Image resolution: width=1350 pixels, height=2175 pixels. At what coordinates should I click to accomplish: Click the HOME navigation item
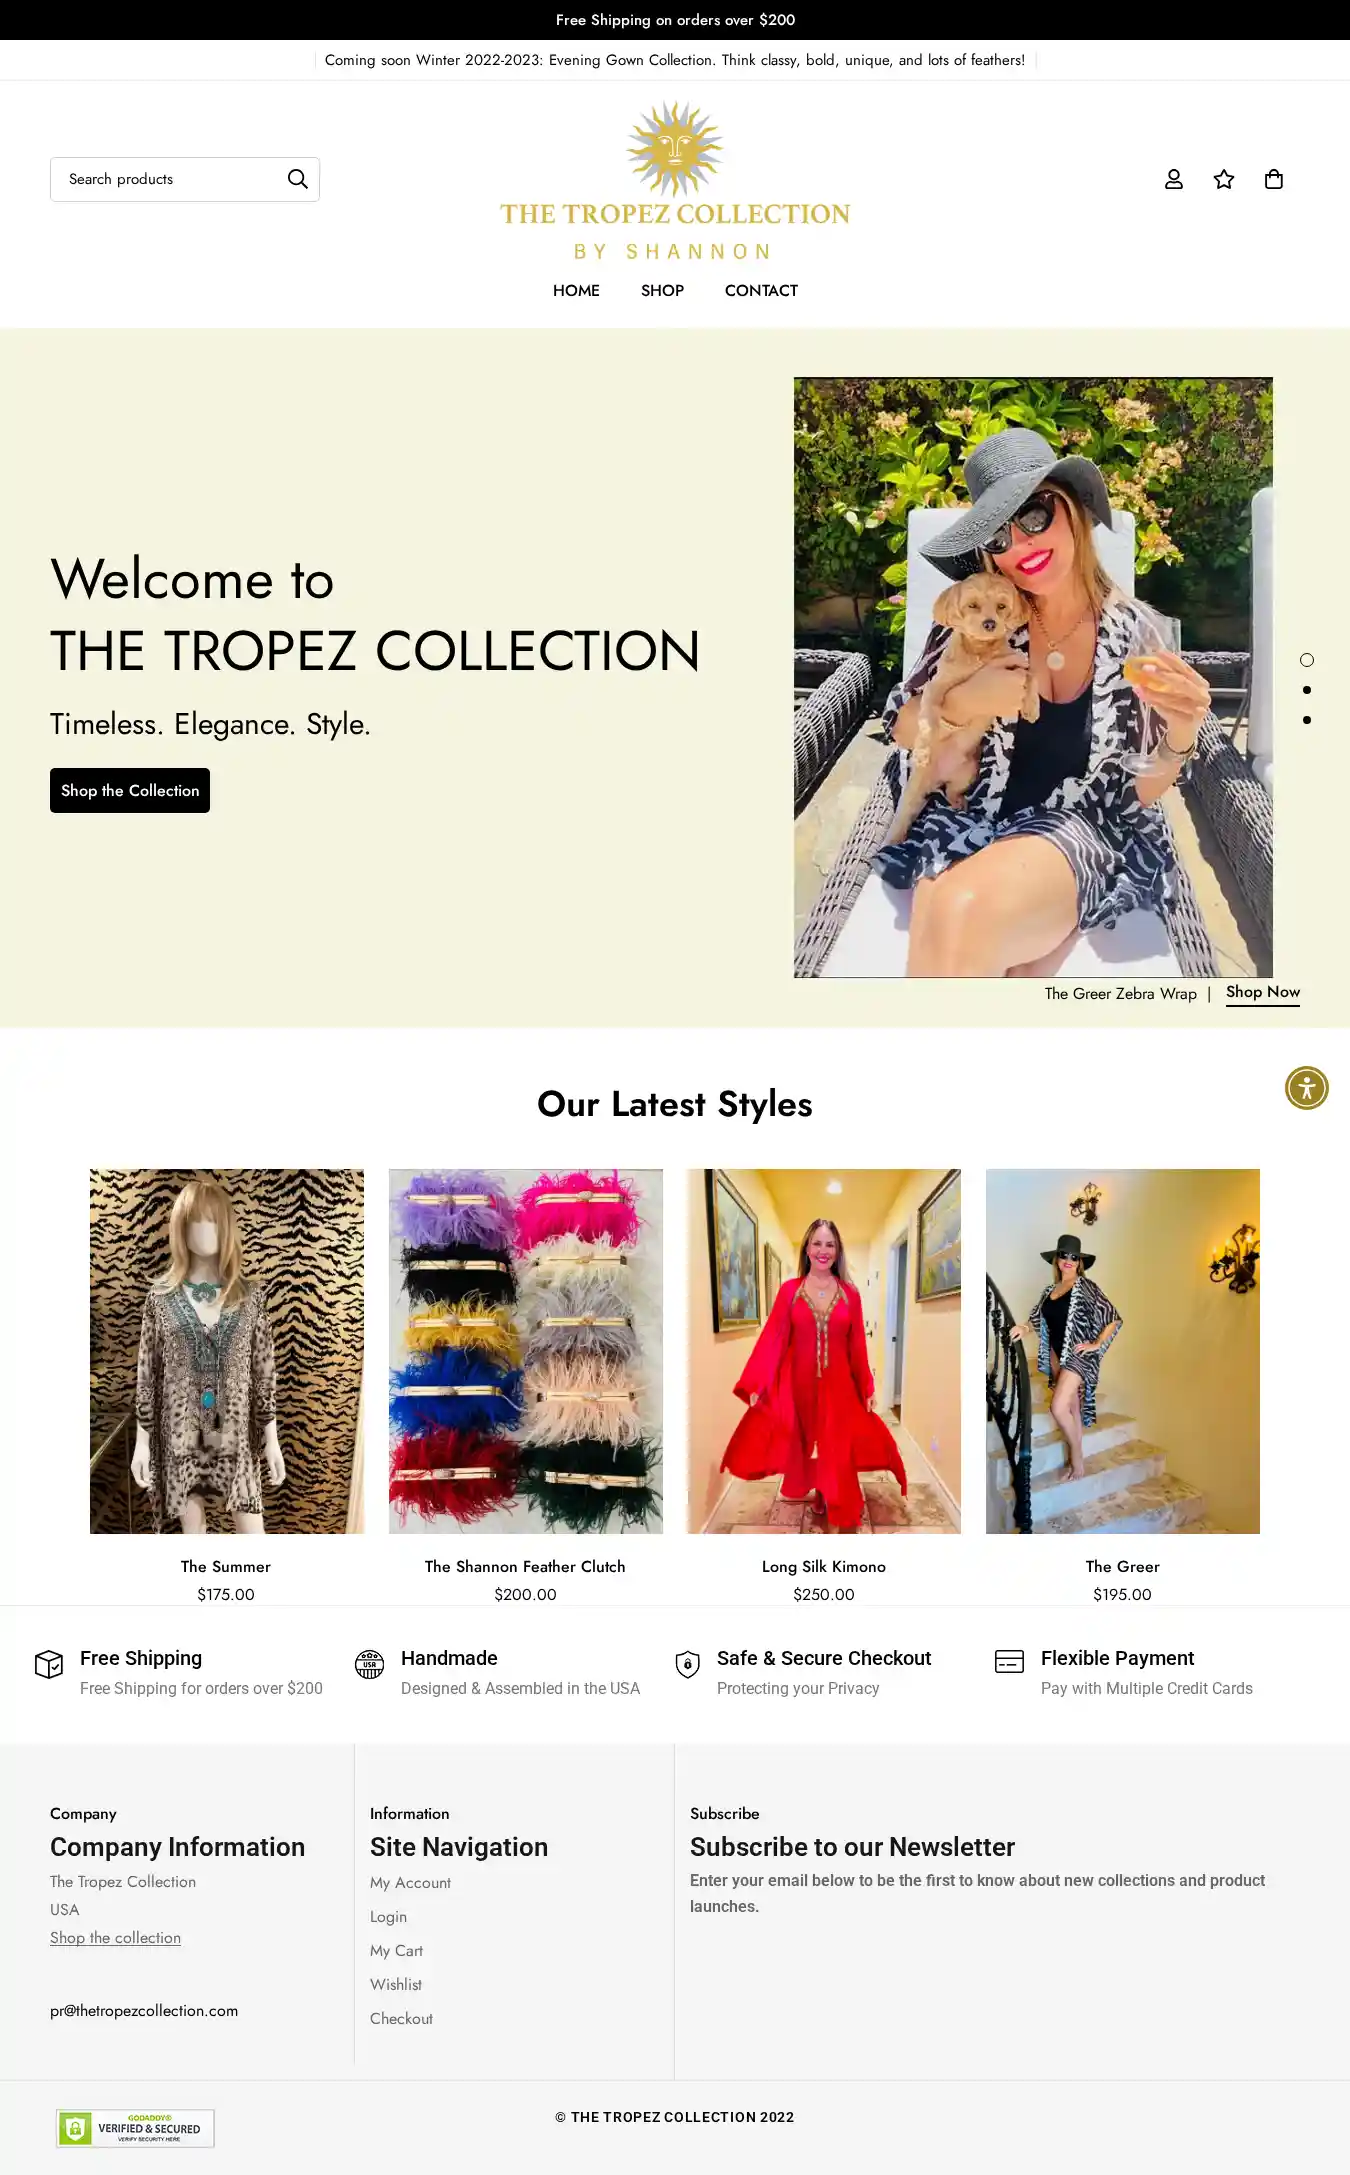point(576,291)
